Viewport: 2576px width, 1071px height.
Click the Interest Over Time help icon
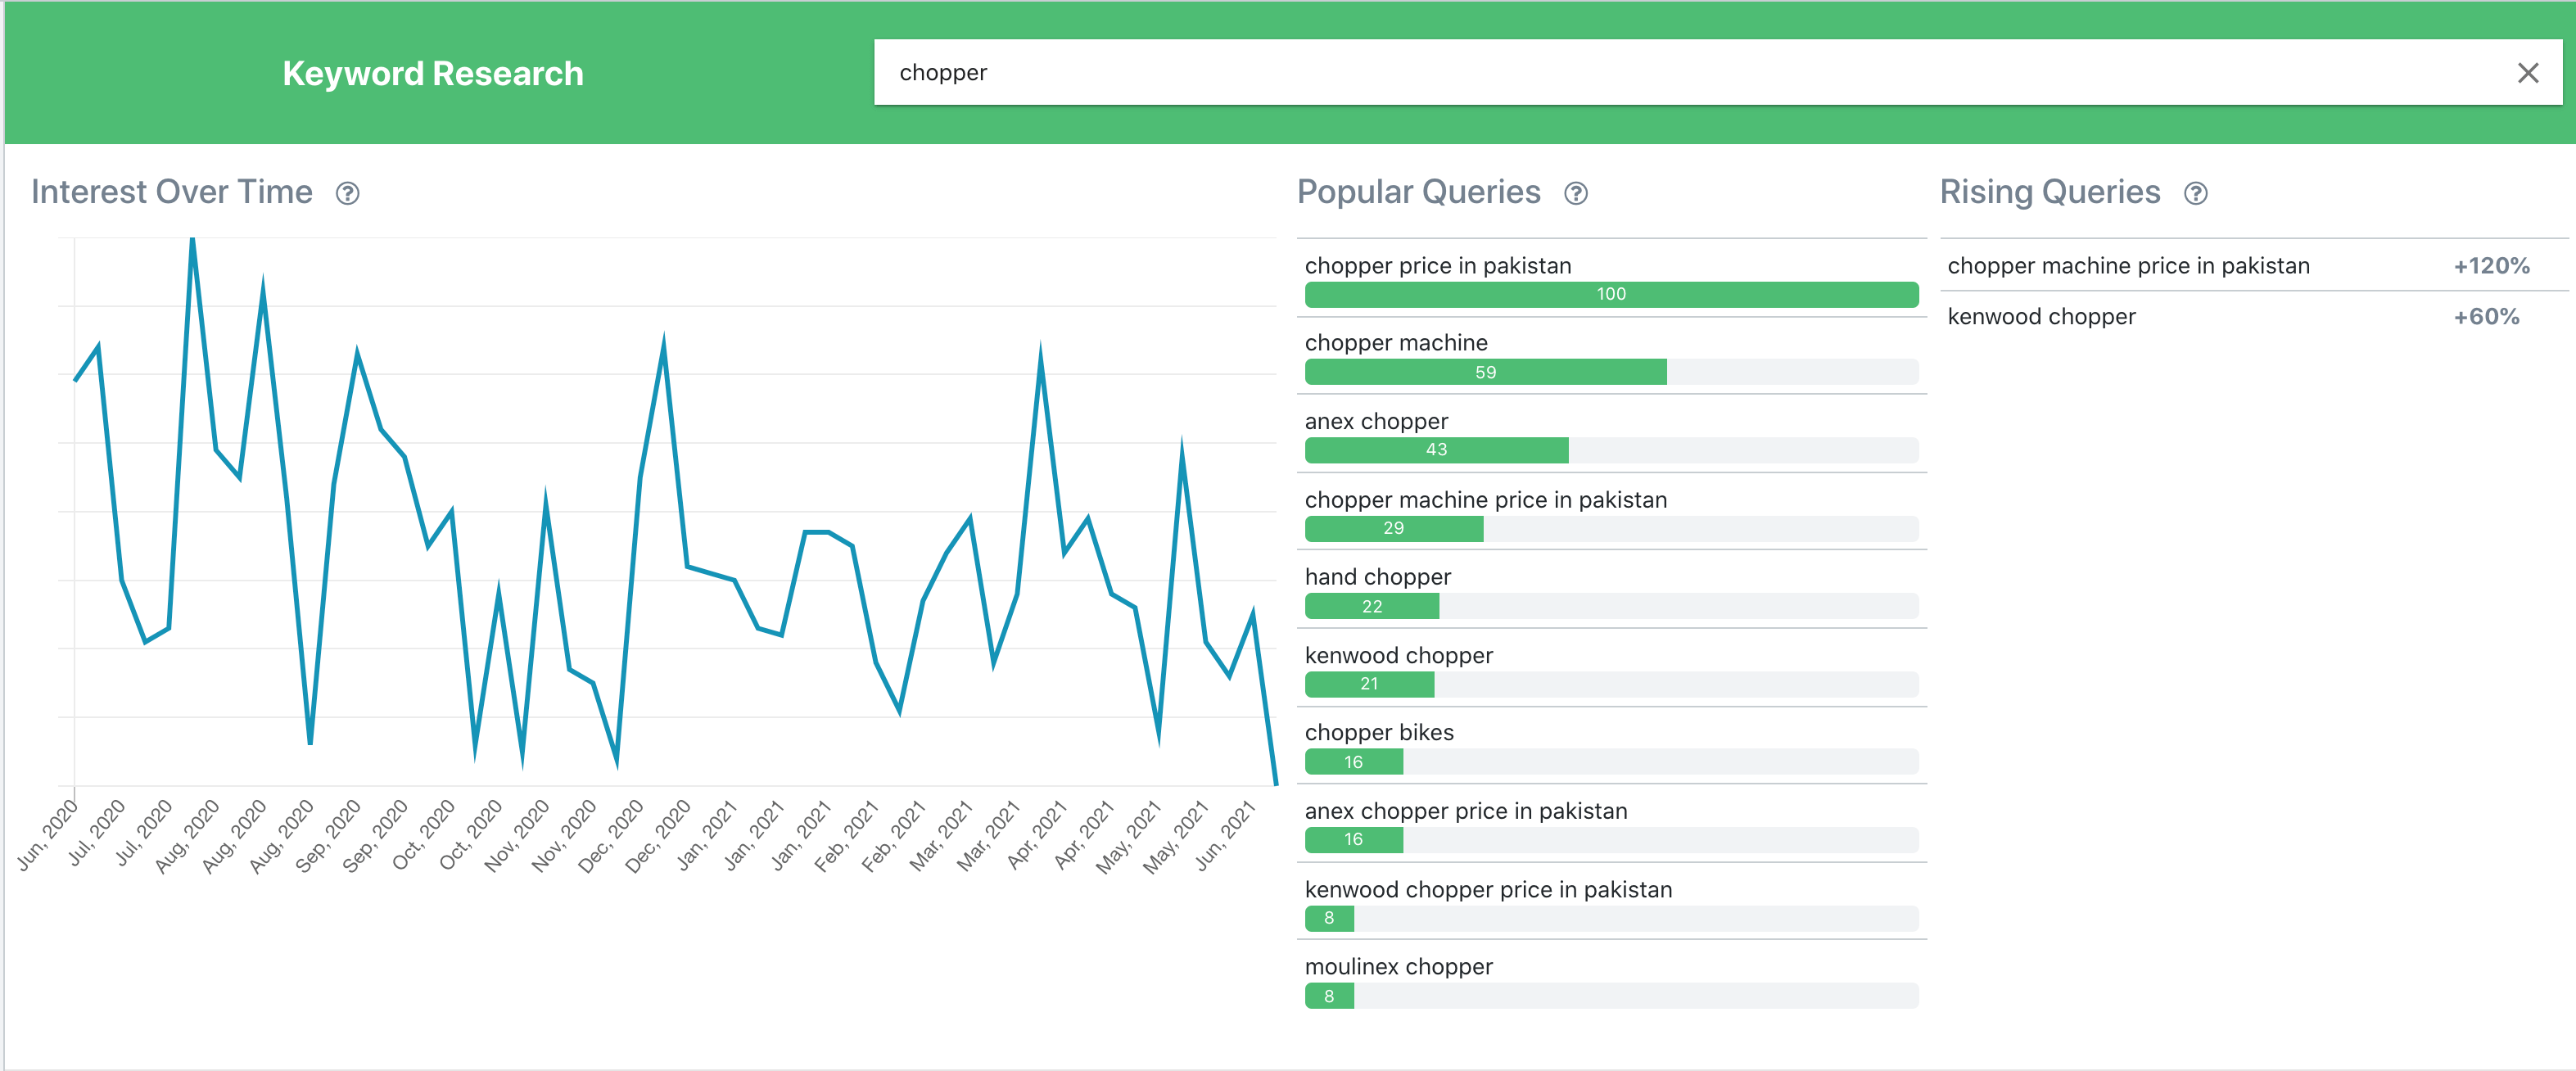click(x=349, y=193)
